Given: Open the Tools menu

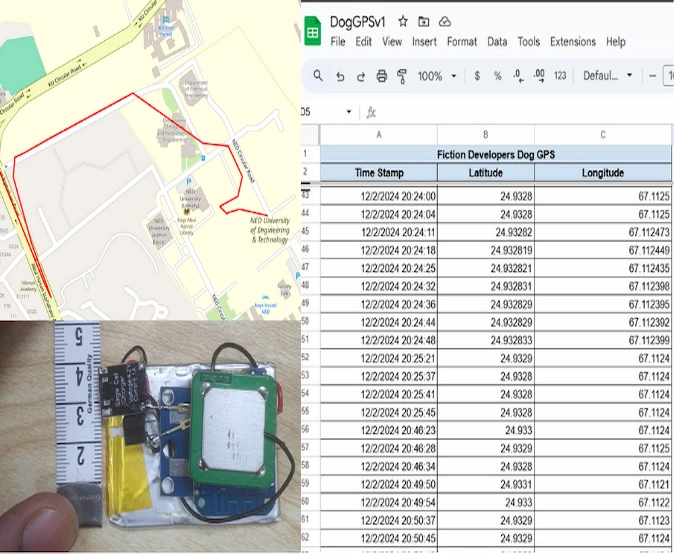Looking at the screenshot, I should coord(528,42).
